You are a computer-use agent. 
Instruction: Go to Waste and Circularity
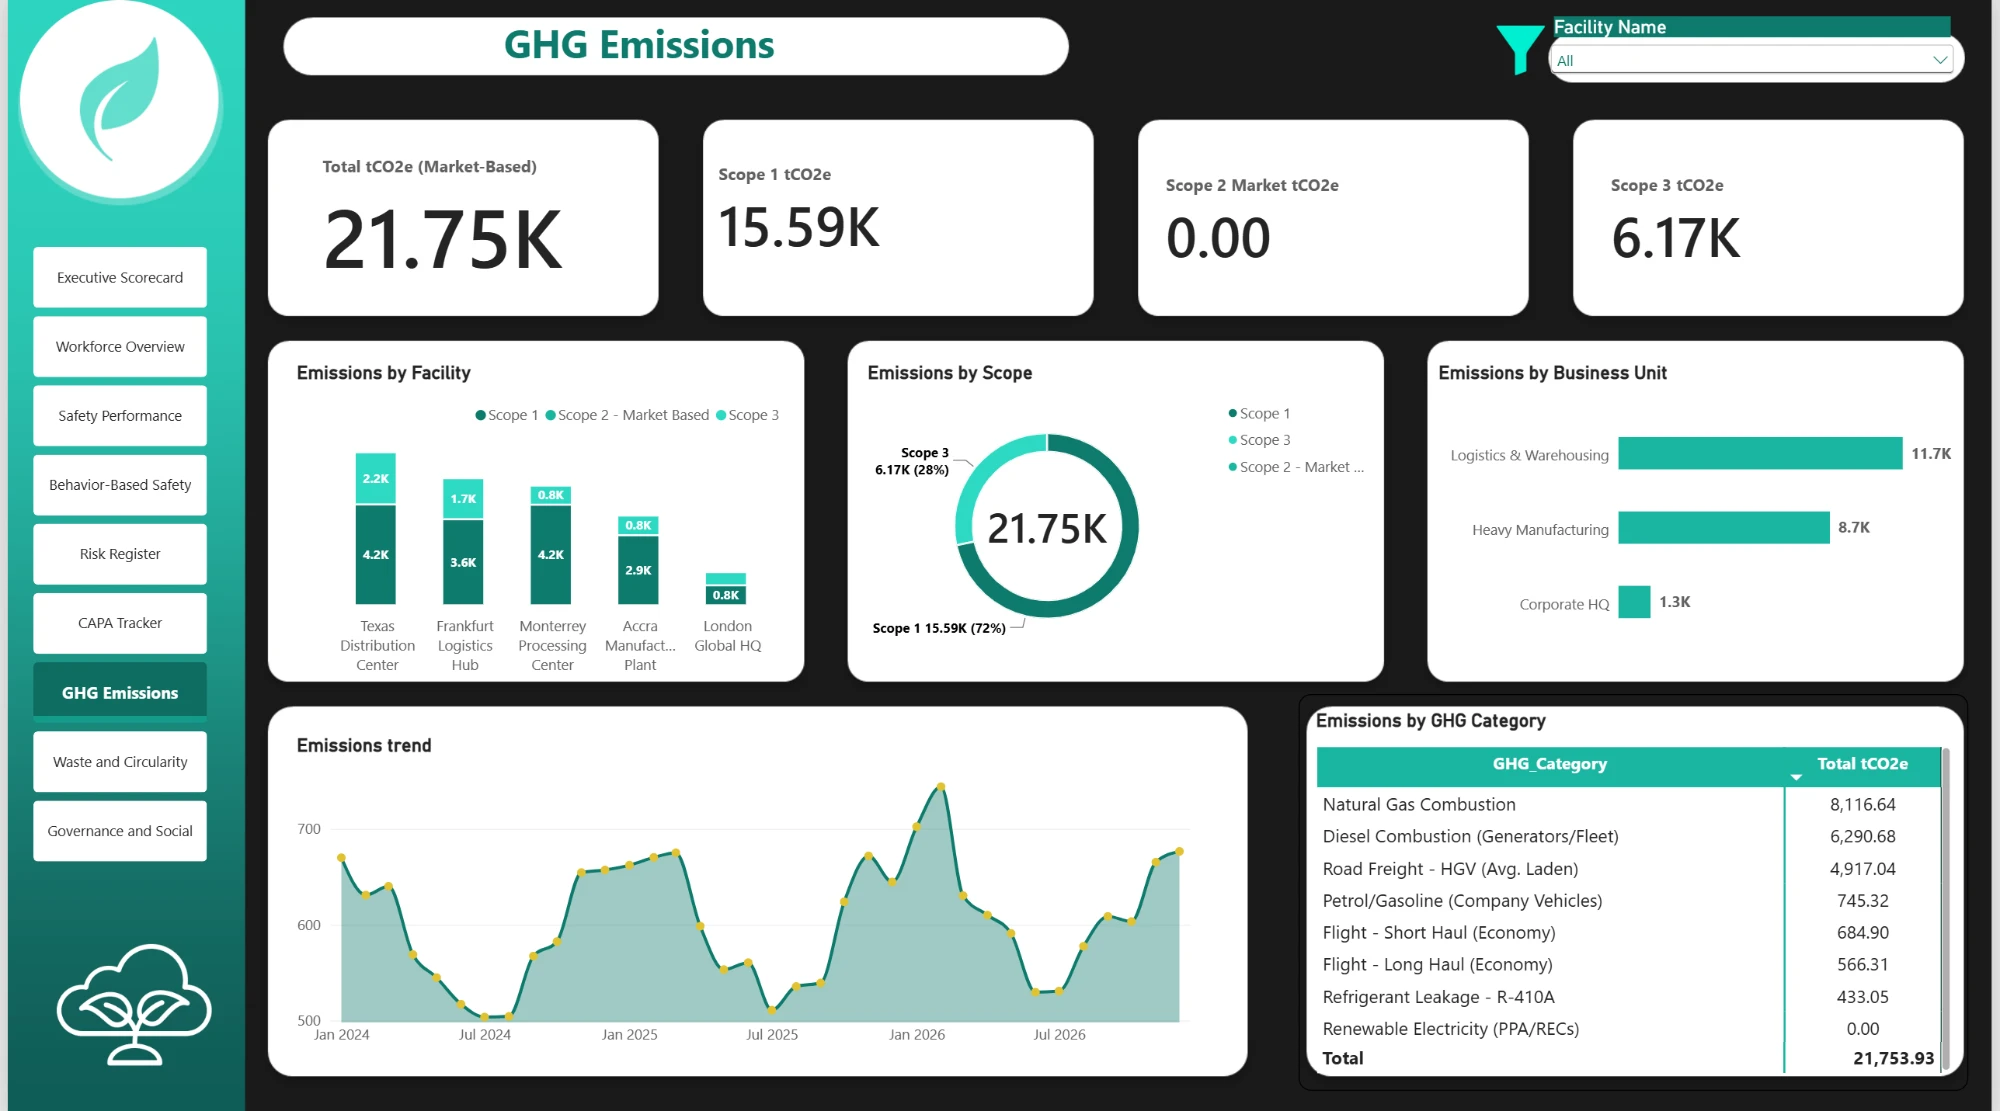120,761
